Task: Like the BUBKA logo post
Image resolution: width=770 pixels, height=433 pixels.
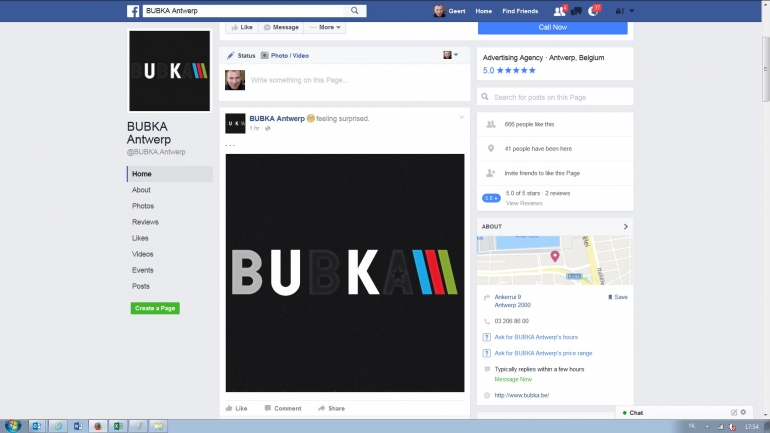Action: 237,408
